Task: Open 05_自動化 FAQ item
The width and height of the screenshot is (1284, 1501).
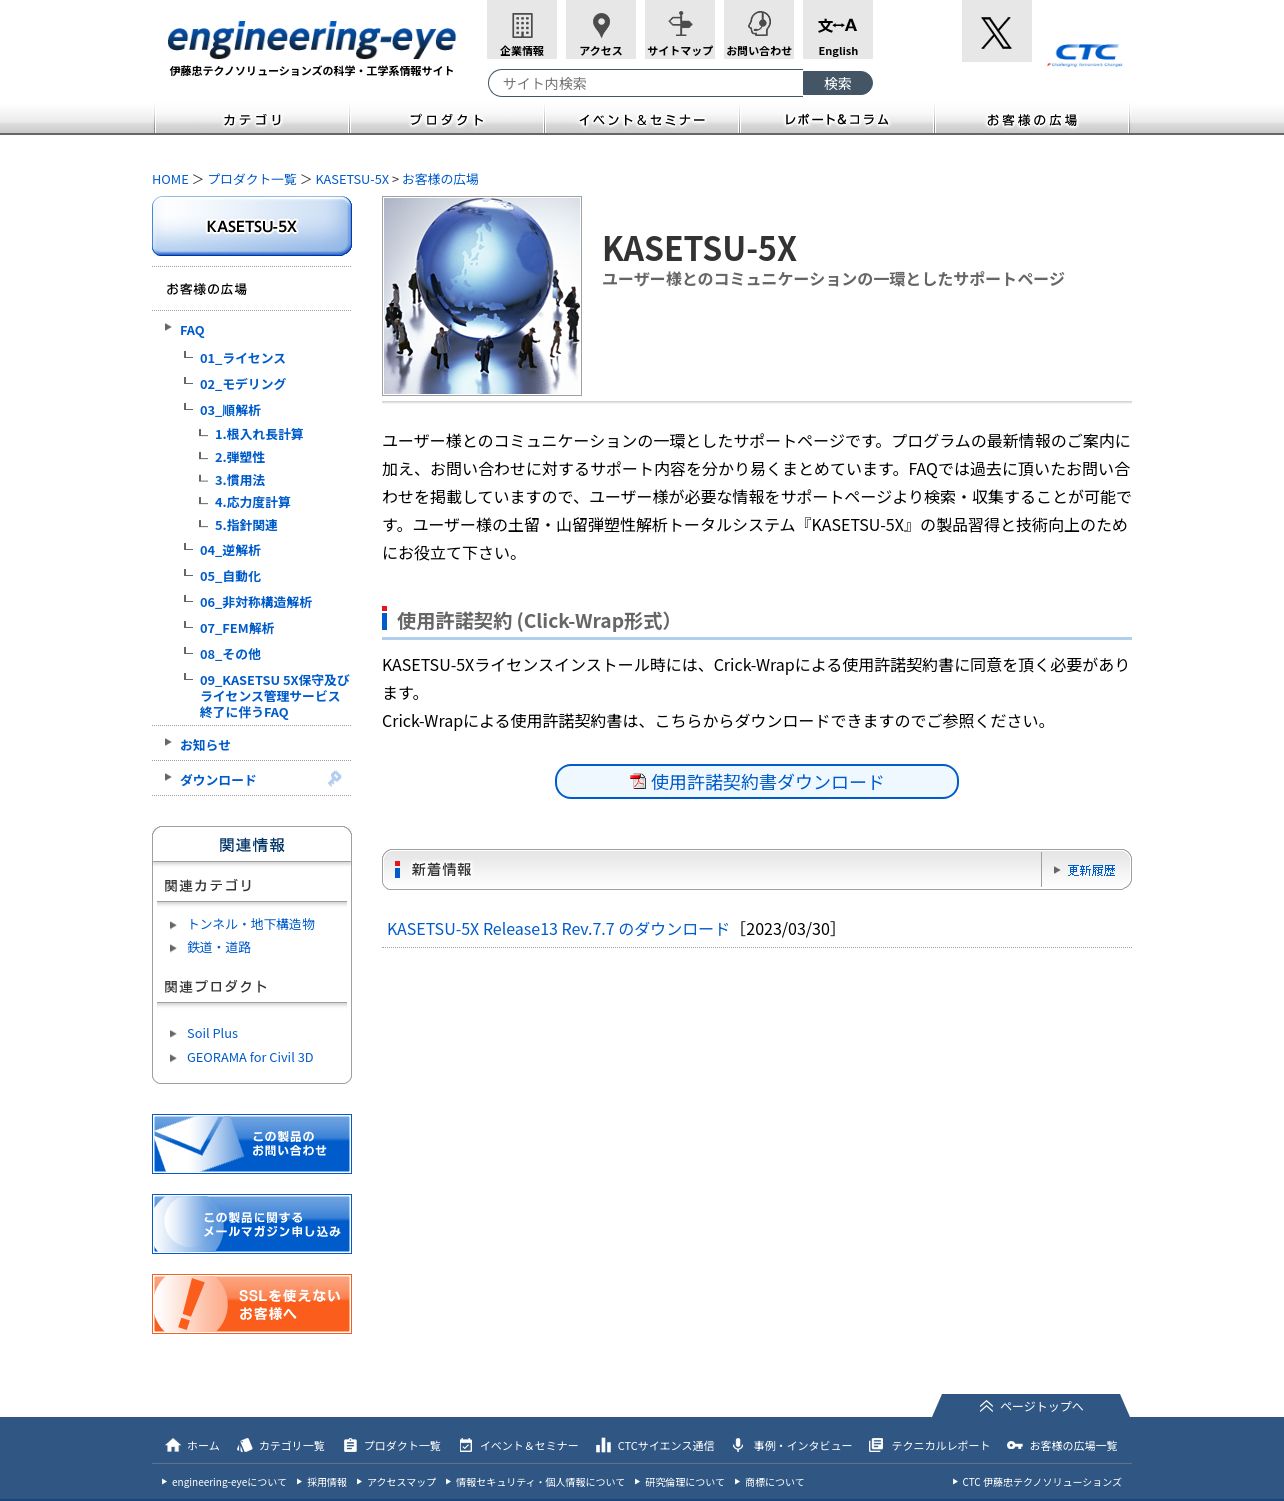Action: pyautogui.click(x=230, y=576)
